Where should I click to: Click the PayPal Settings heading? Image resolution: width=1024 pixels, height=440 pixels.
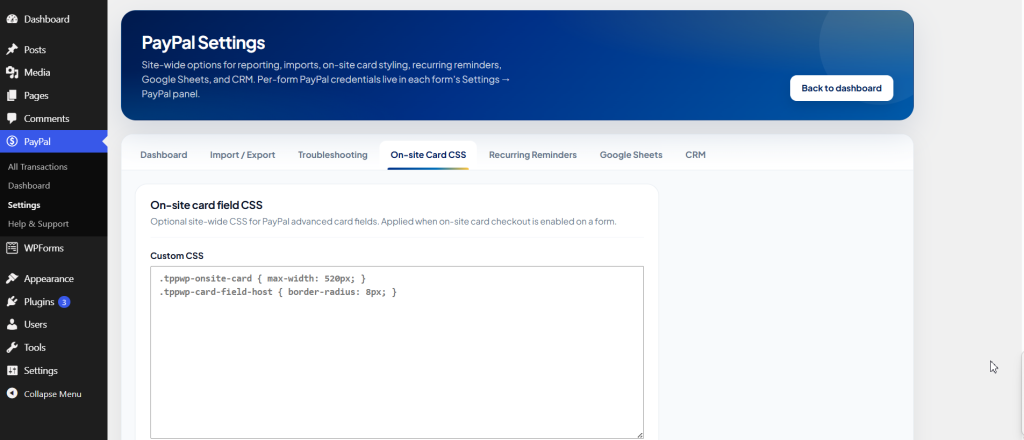click(x=203, y=43)
